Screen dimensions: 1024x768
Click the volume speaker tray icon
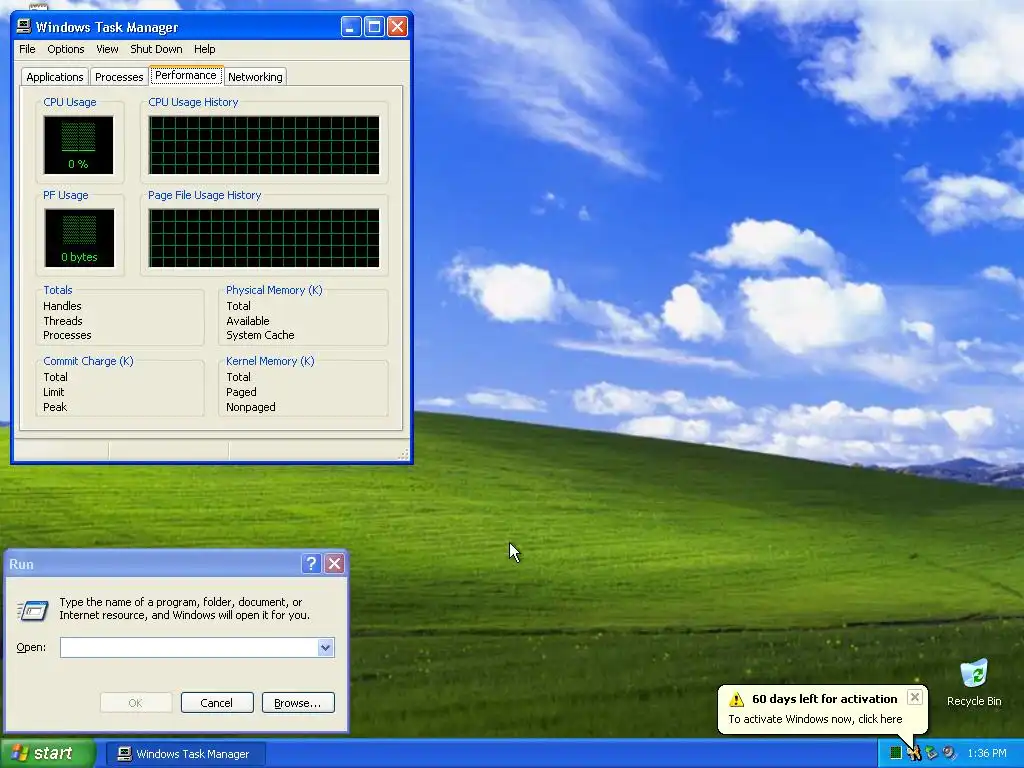pyautogui.click(x=950, y=753)
